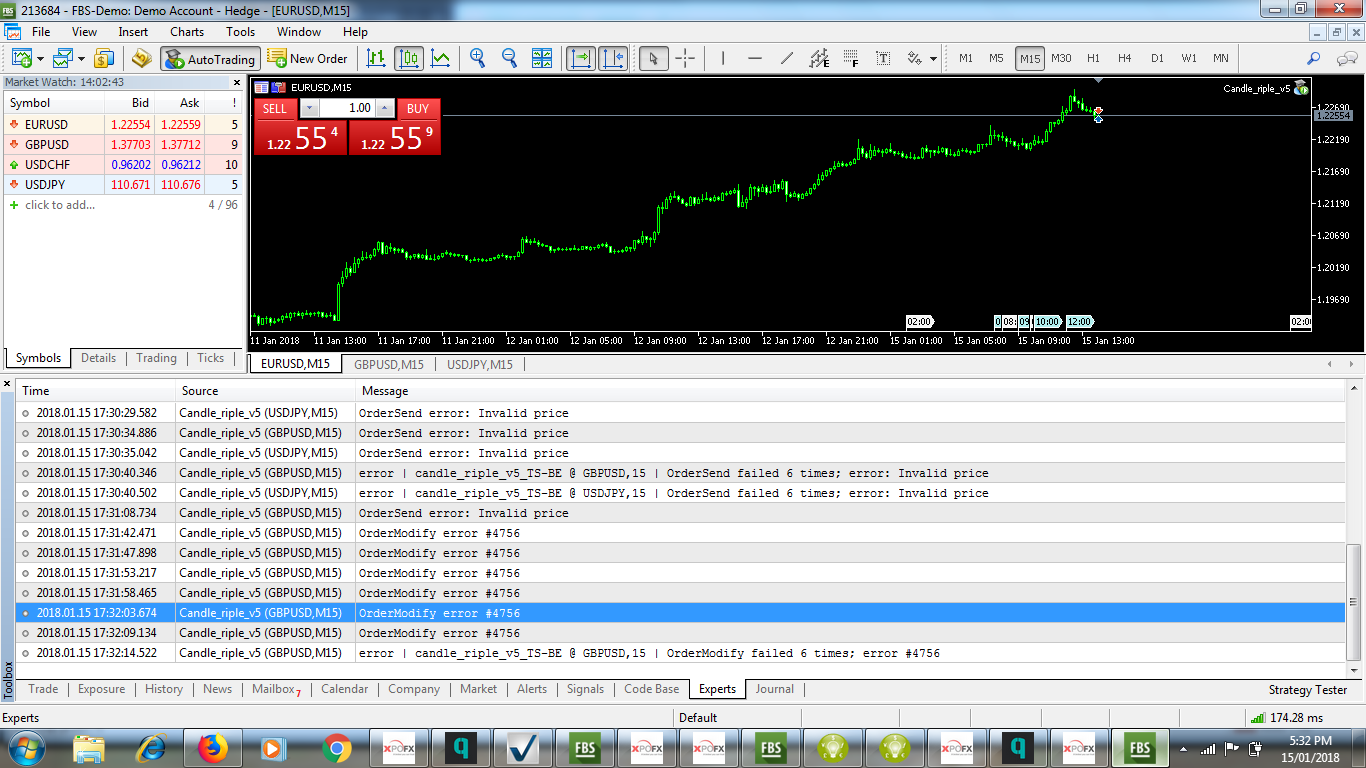Tile windows with the grid icon
1366x768 pixels.
pos(542,58)
